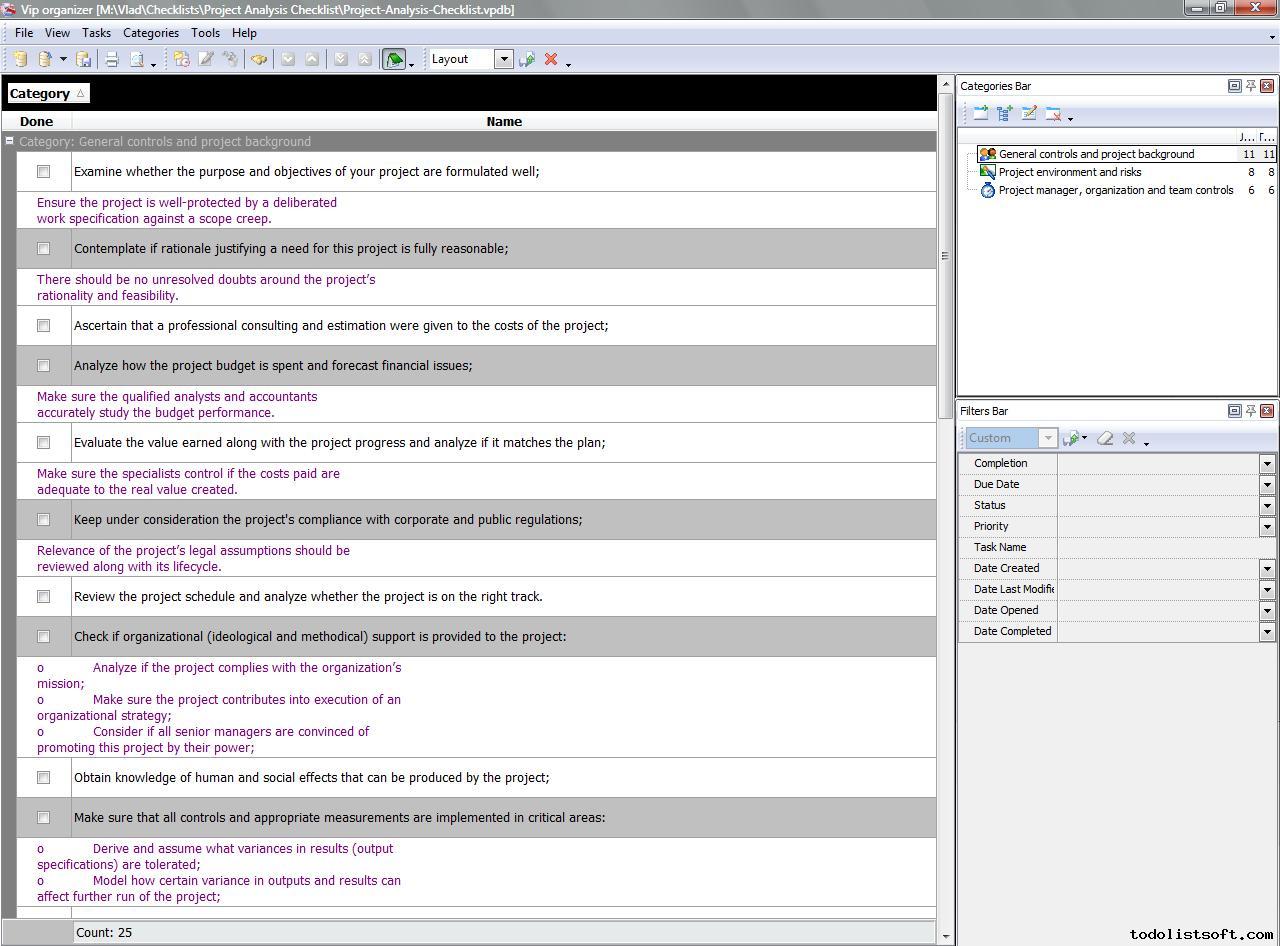Click the edit category pencil icon
Screen dimensions: 1280x946
point(1029,114)
